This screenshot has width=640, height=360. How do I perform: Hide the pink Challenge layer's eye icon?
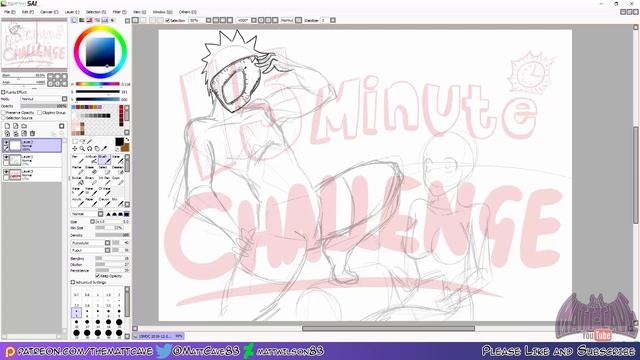(6, 172)
